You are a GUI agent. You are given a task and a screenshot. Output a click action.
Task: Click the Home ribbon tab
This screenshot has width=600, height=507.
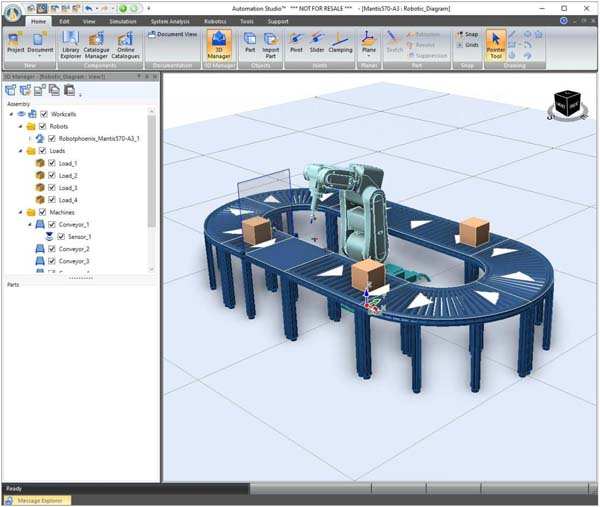tap(38, 21)
